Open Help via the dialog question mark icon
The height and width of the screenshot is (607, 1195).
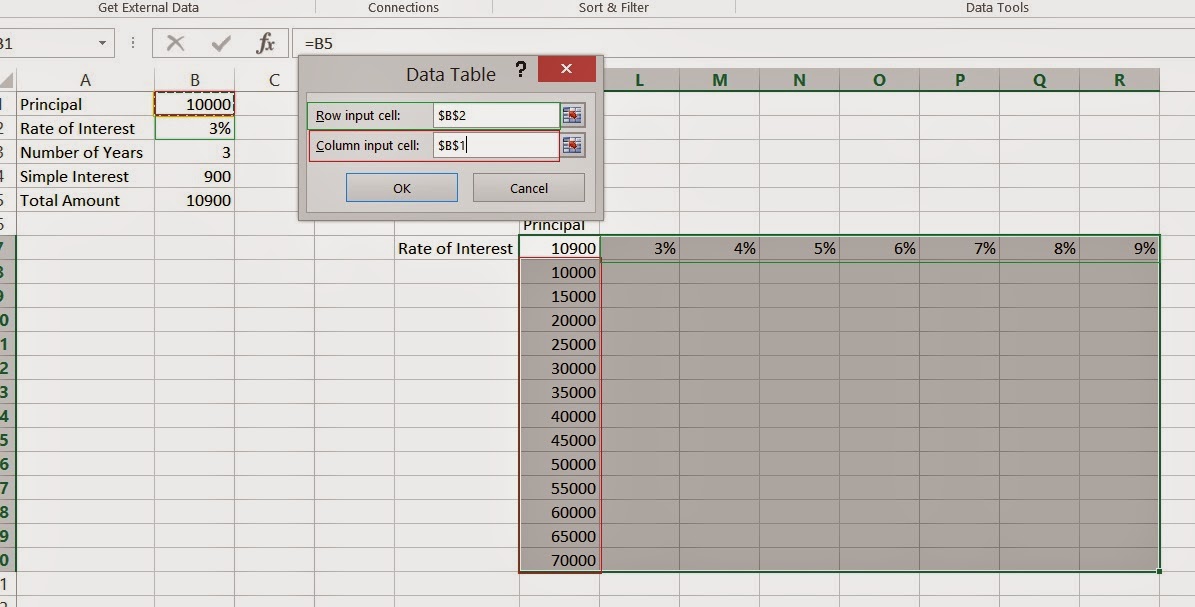tap(520, 69)
